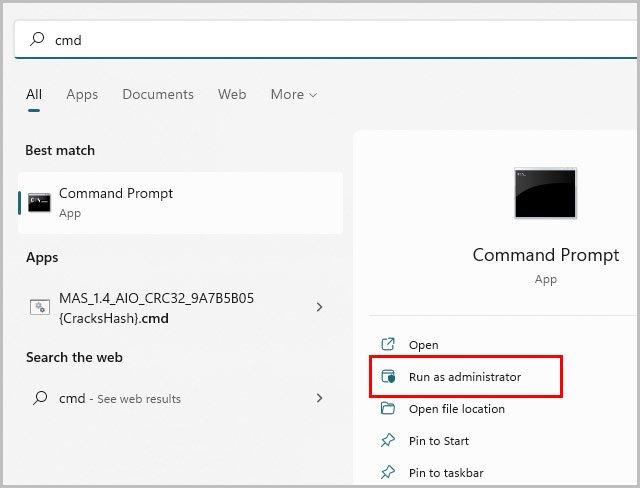Screen dimensions: 640x488
Task: Select the Open file location option
Action: coord(457,409)
